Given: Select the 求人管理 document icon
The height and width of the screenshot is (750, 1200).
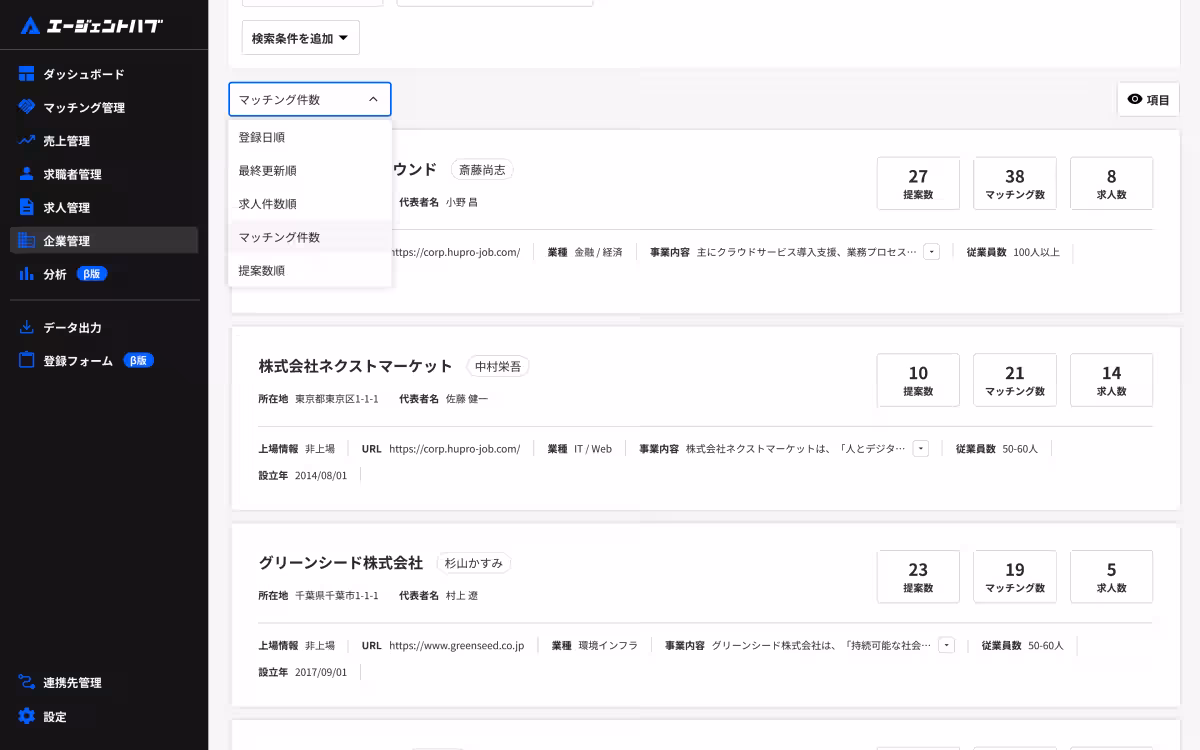Looking at the screenshot, I should [x=24, y=206].
